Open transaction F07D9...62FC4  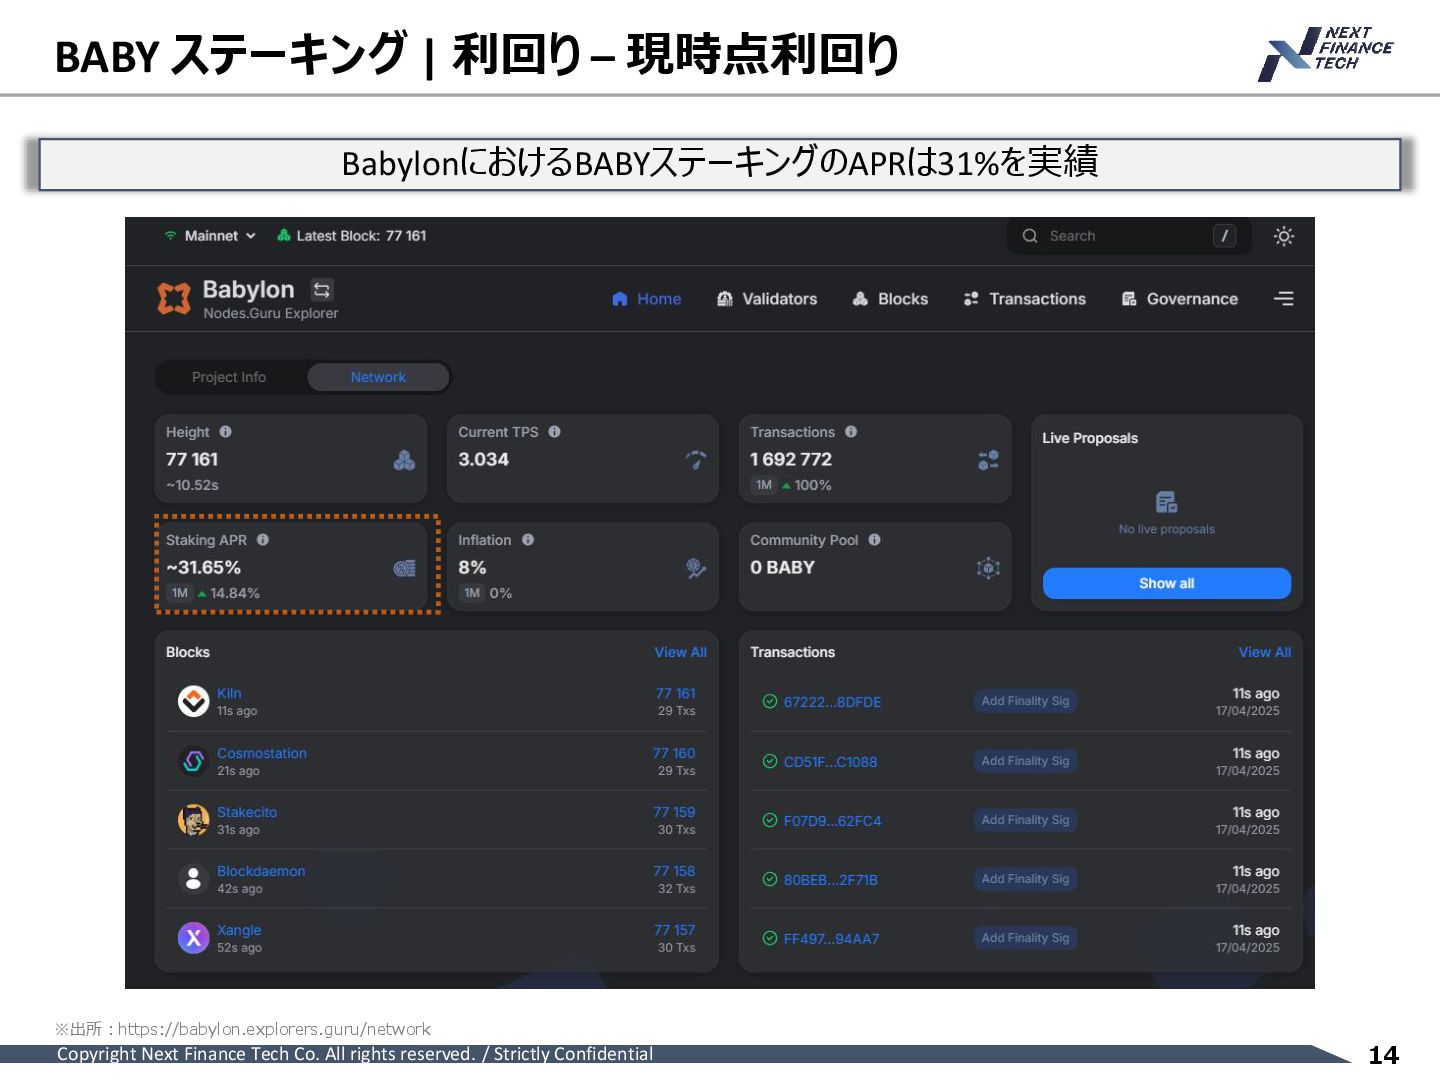point(832,821)
